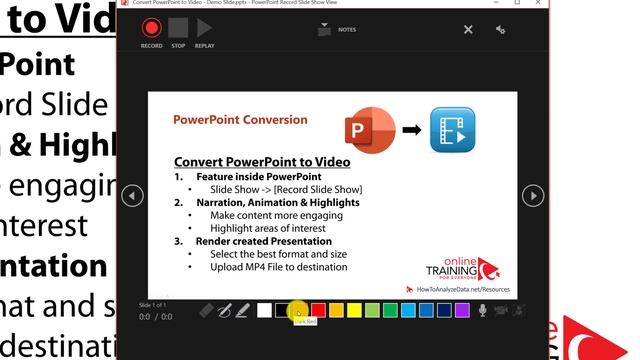
Task: Click the 0:0 / 0:0 recording timer
Action: pos(156,317)
